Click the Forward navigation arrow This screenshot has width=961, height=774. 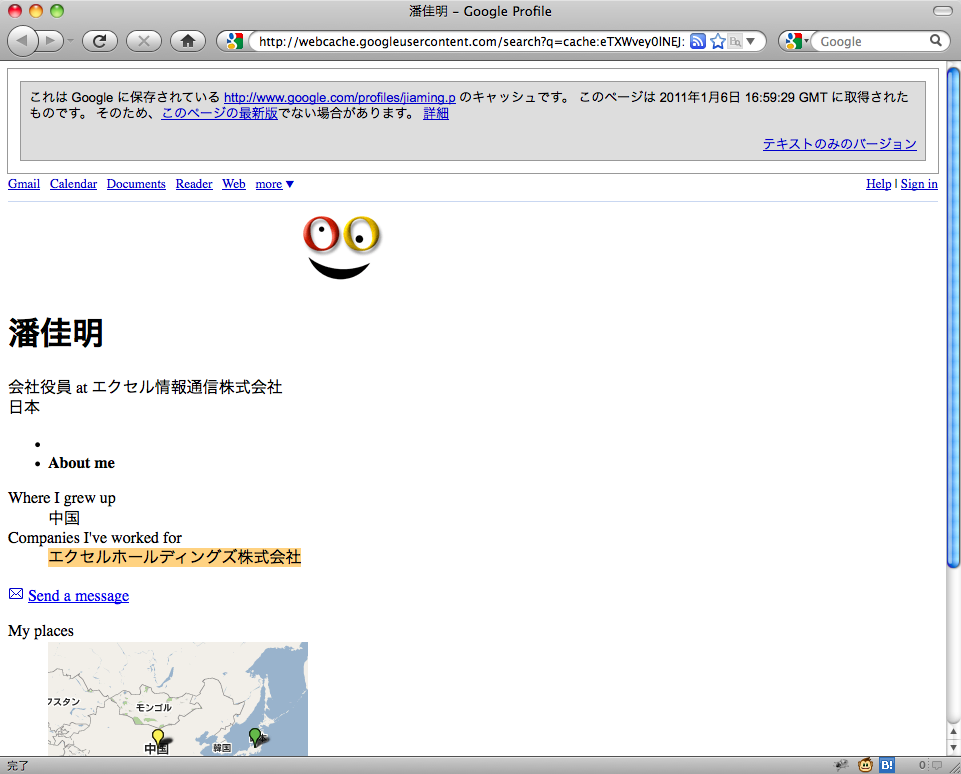51,41
